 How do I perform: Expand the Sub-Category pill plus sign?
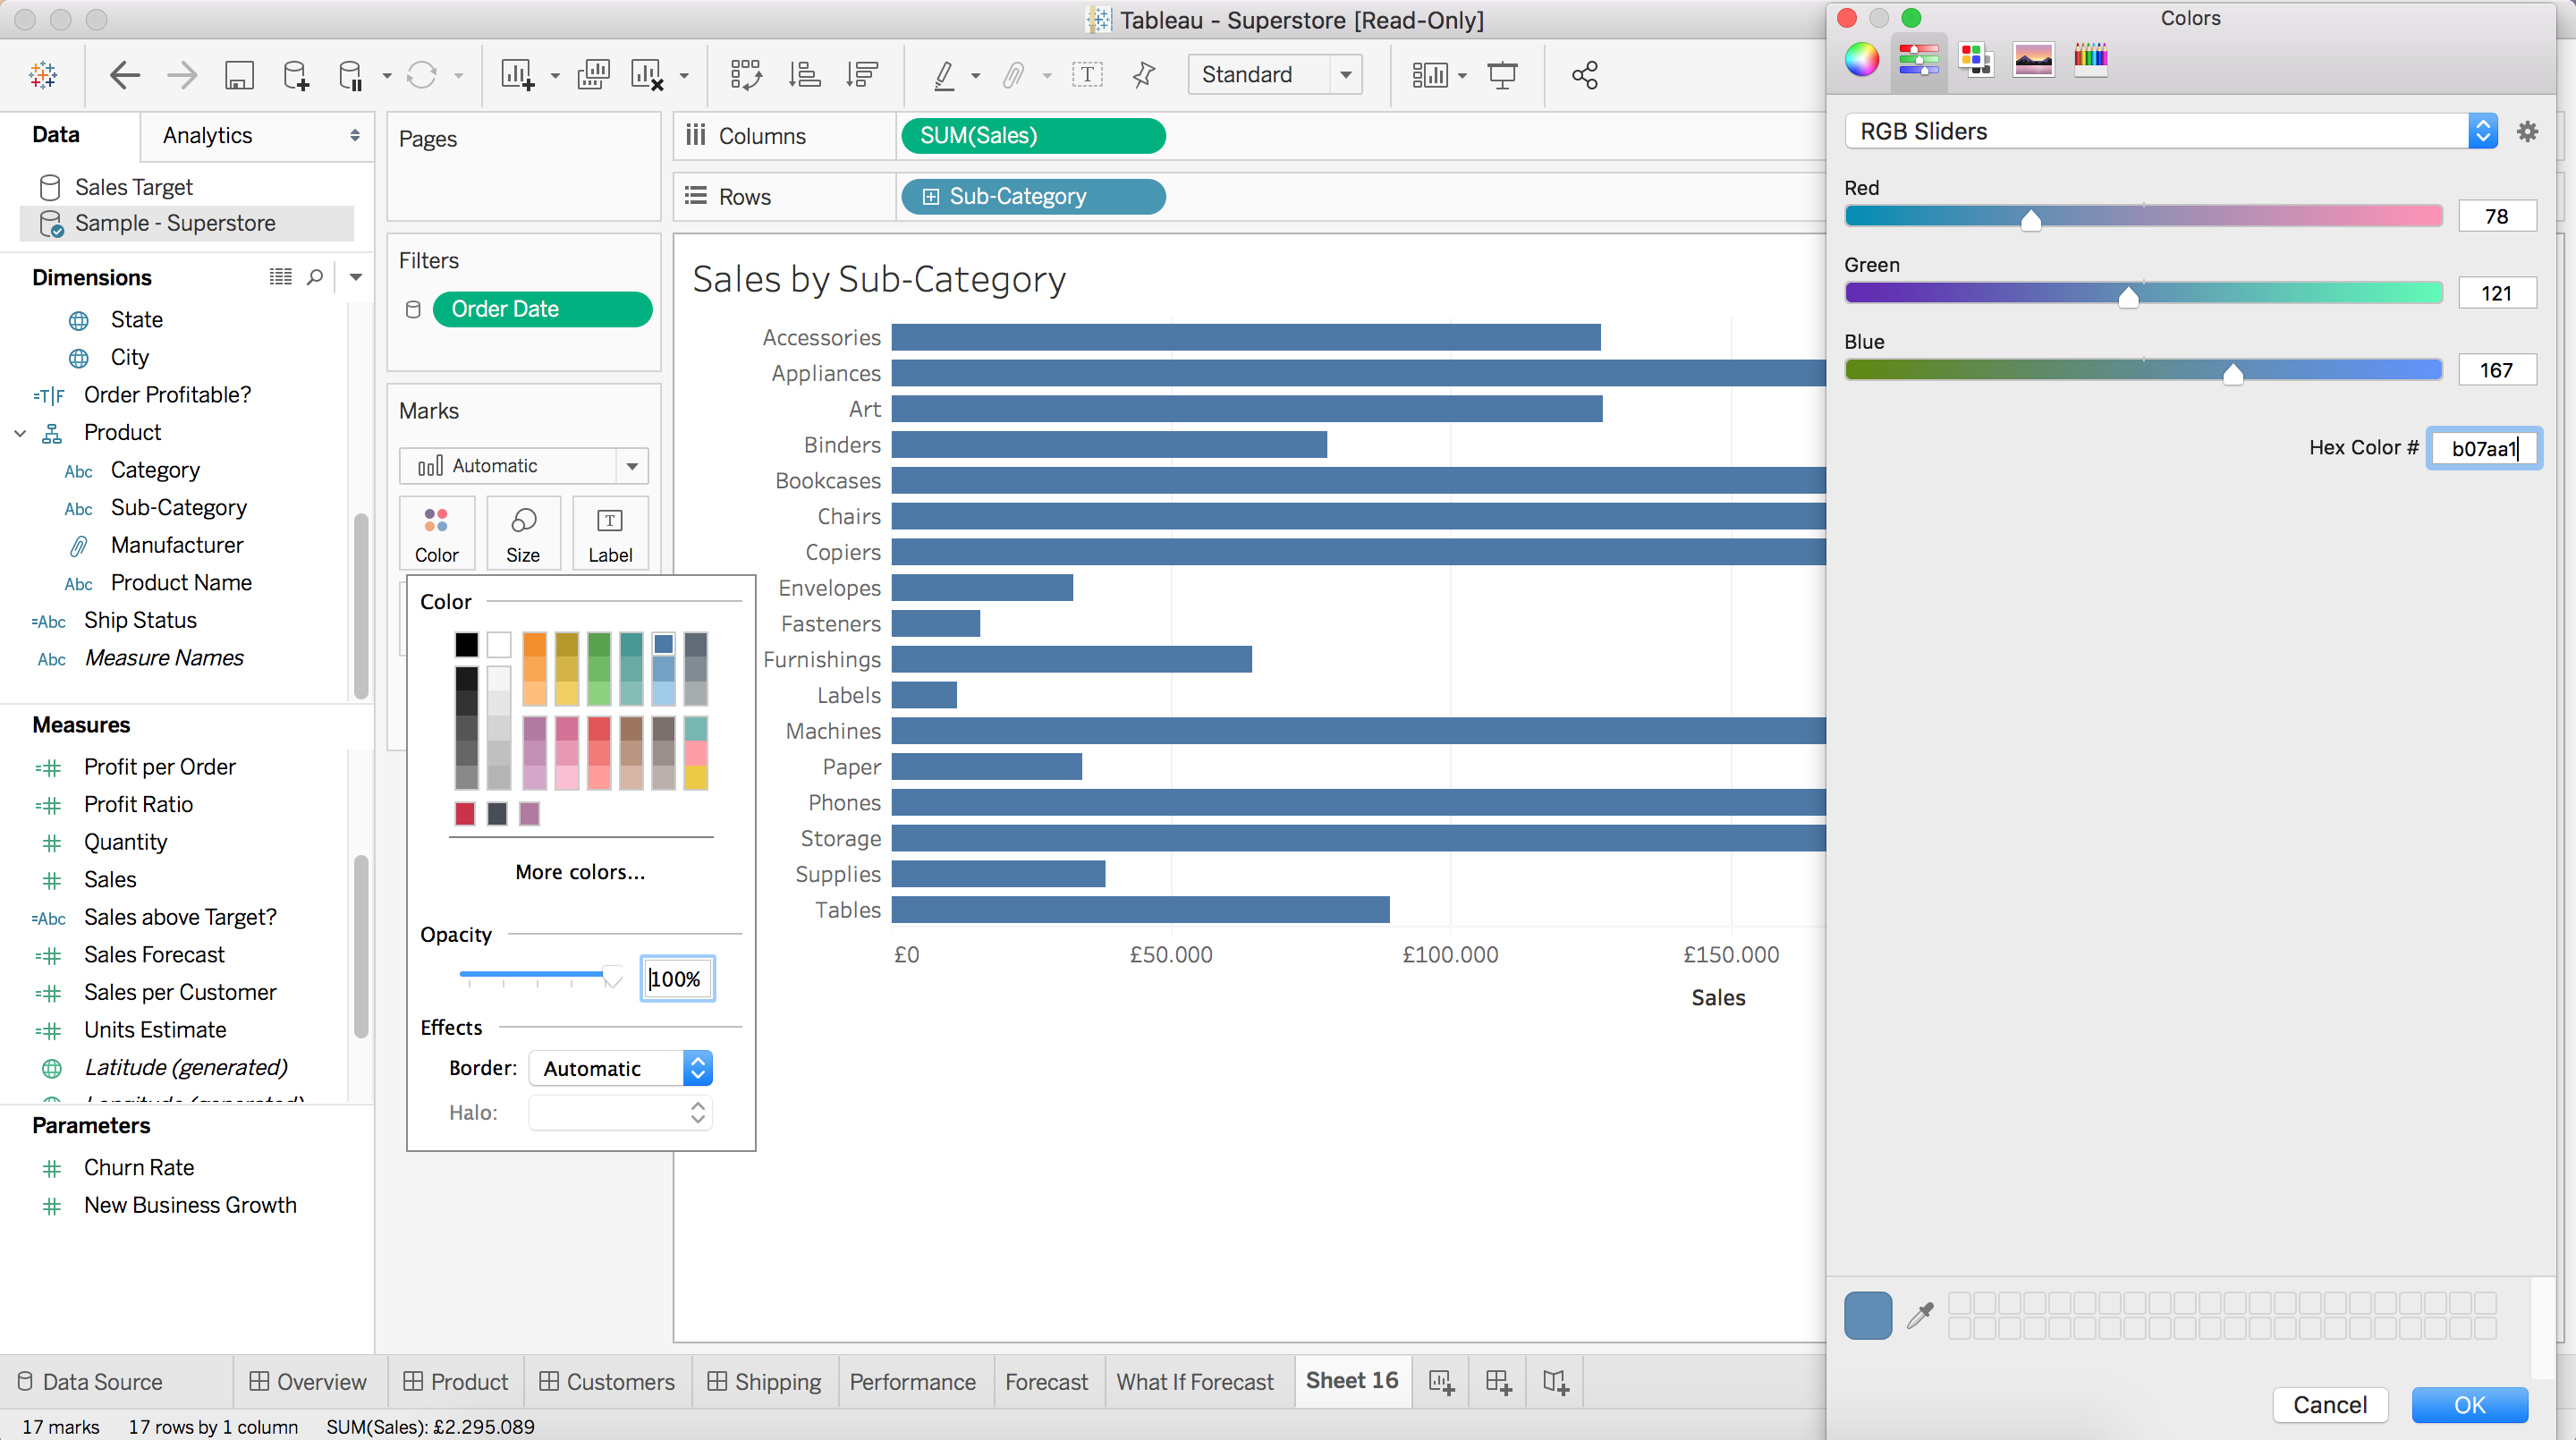tap(930, 196)
